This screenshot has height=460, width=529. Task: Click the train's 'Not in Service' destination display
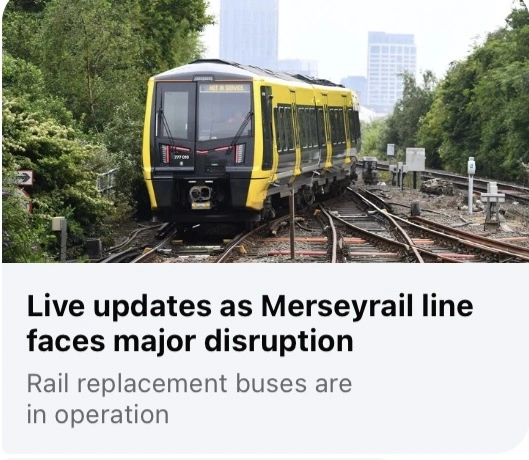point(225,88)
